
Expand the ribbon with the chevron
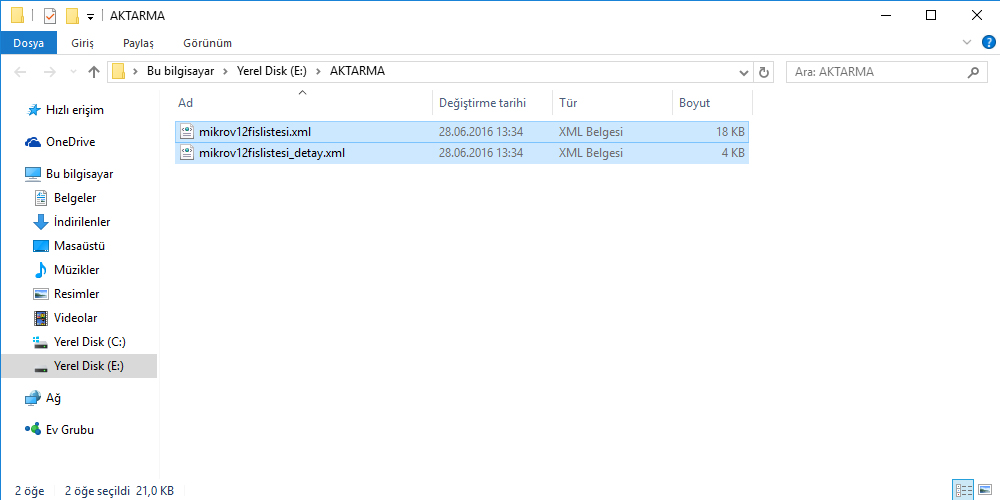coord(966,43)
